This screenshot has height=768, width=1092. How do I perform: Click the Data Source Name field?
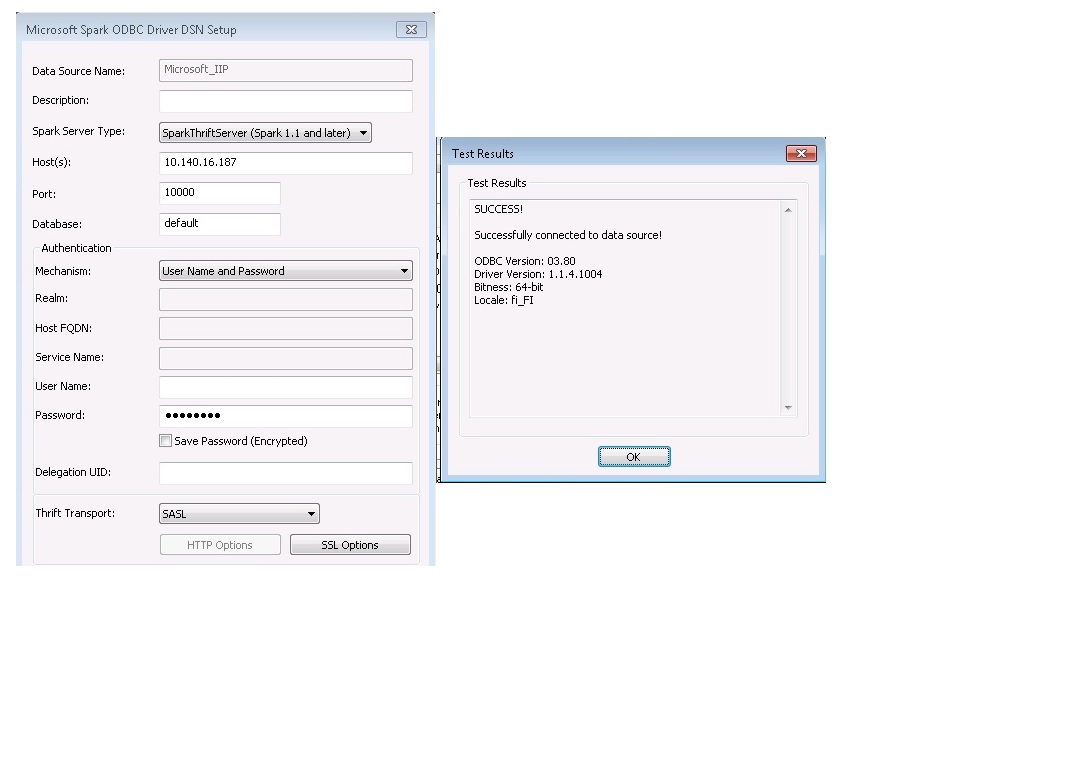285,70
